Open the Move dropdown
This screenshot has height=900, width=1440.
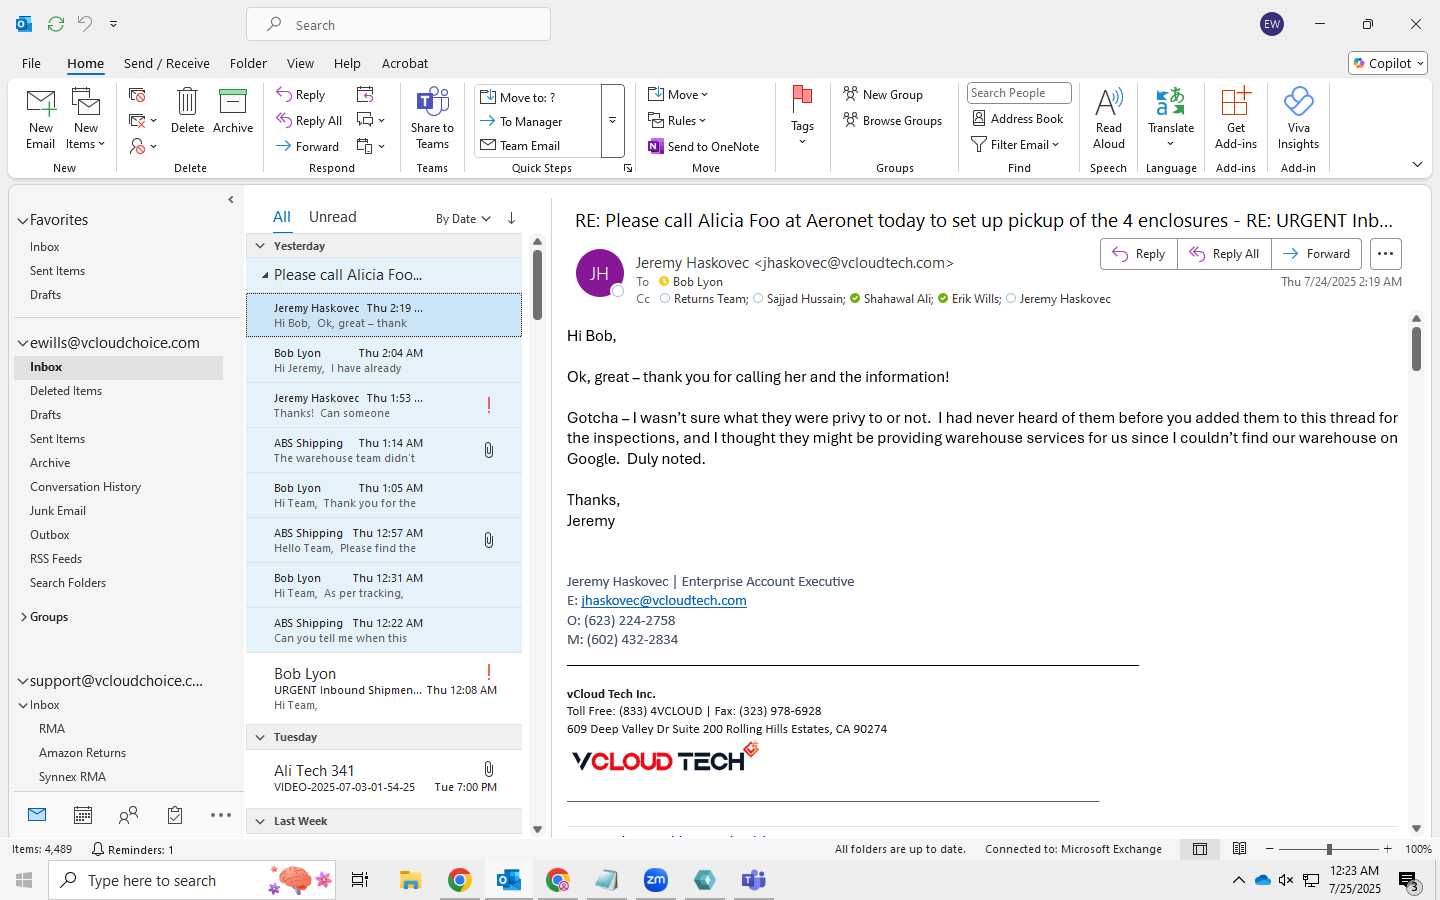[x=678, y=94]
